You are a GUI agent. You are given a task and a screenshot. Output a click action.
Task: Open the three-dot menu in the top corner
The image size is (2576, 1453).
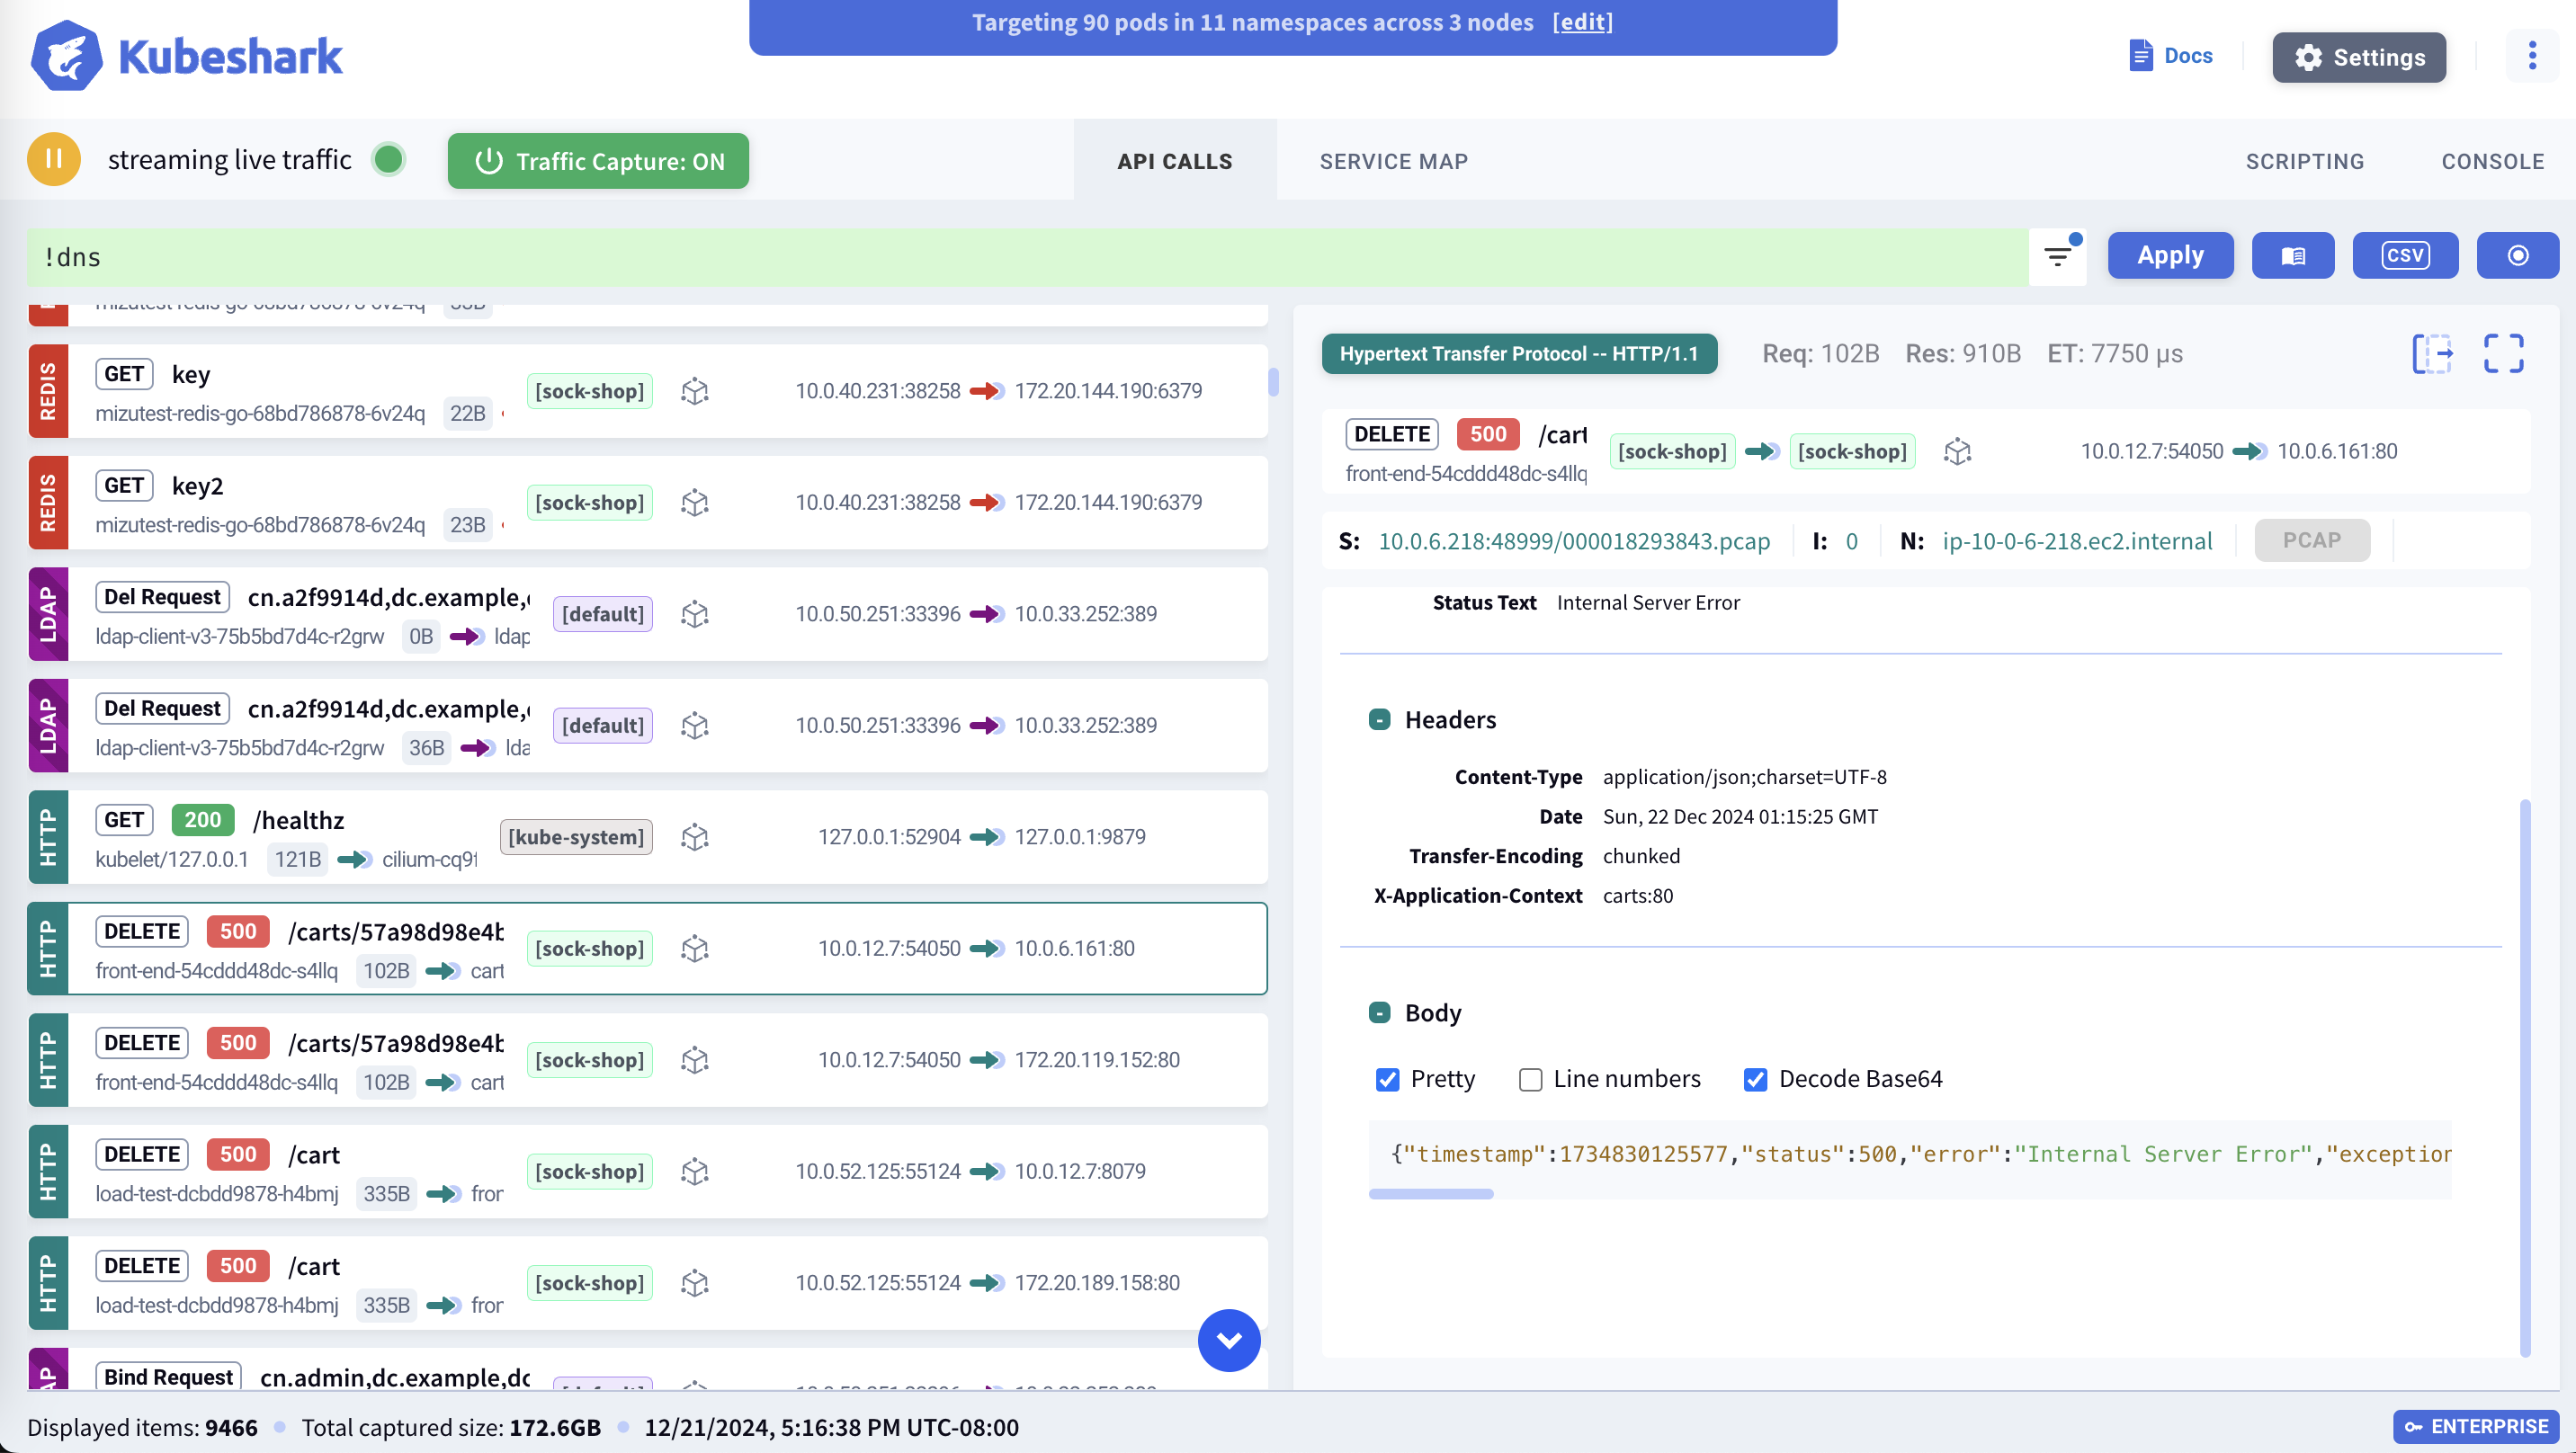coord(2532,56)
